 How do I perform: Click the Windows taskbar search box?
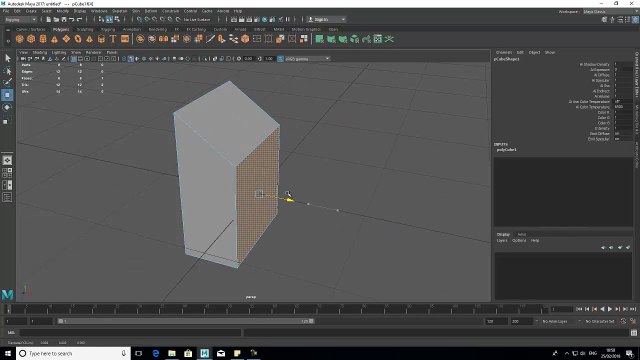pos(73,353)
